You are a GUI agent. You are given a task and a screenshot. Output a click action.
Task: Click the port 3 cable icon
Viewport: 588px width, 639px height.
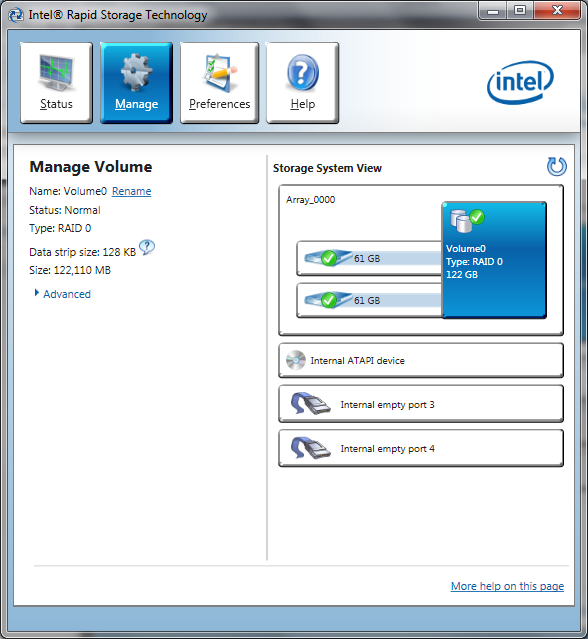pos(311,404)
